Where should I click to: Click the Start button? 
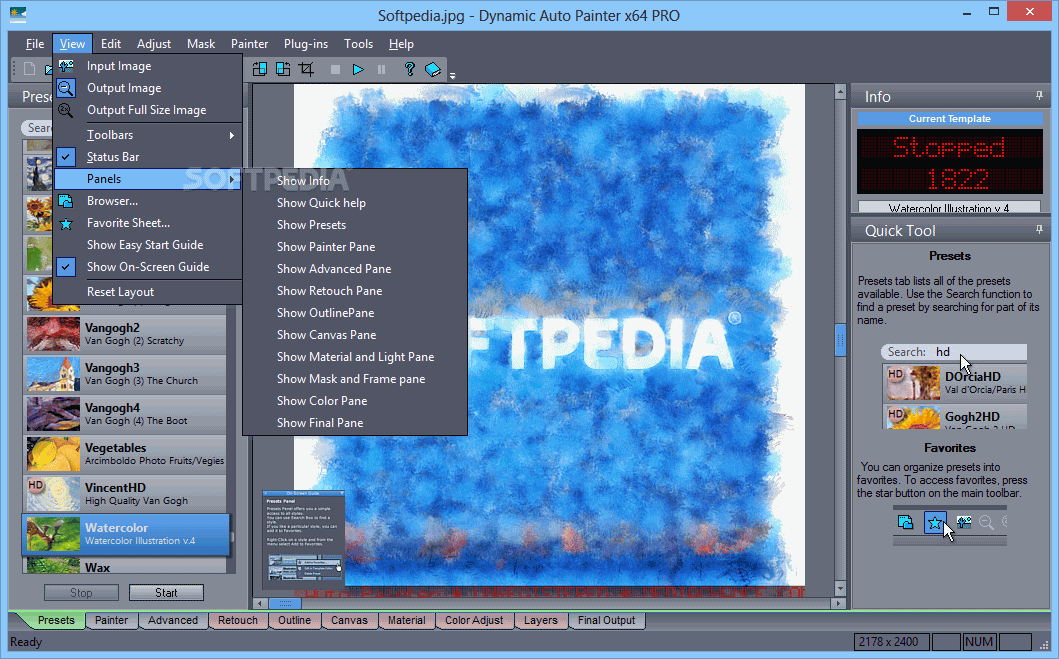click(x=166, y=592)
